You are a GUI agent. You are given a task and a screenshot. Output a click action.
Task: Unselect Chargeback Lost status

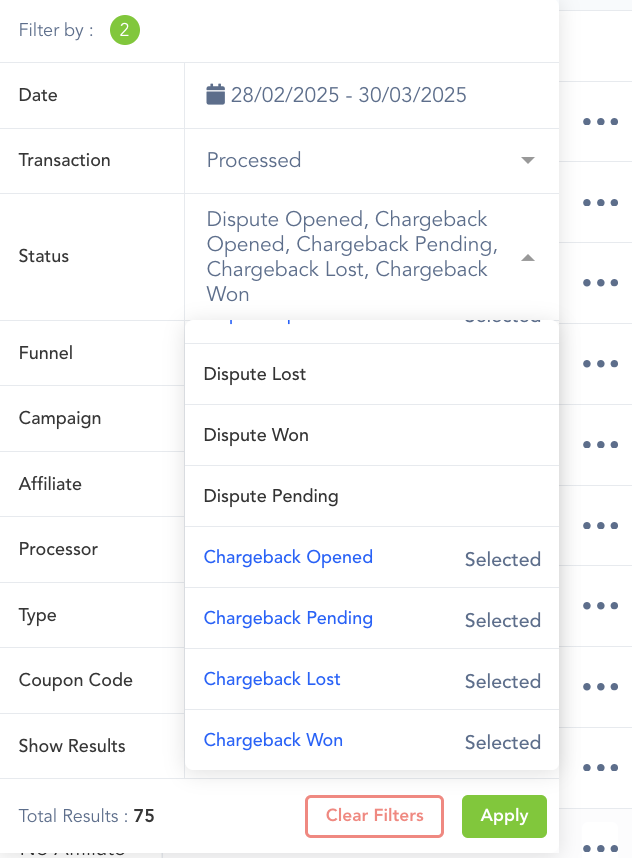(272, 679)
